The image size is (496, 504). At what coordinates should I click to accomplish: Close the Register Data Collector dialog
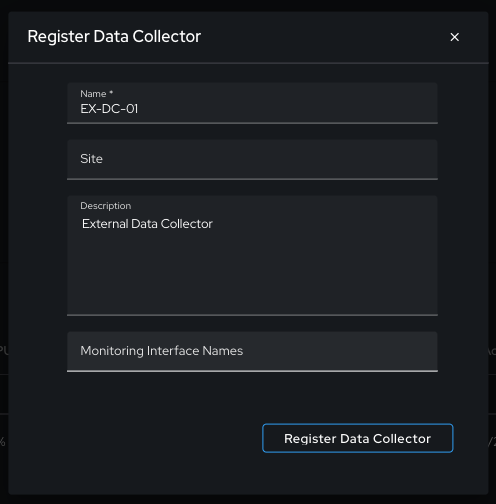click(454, 37)
